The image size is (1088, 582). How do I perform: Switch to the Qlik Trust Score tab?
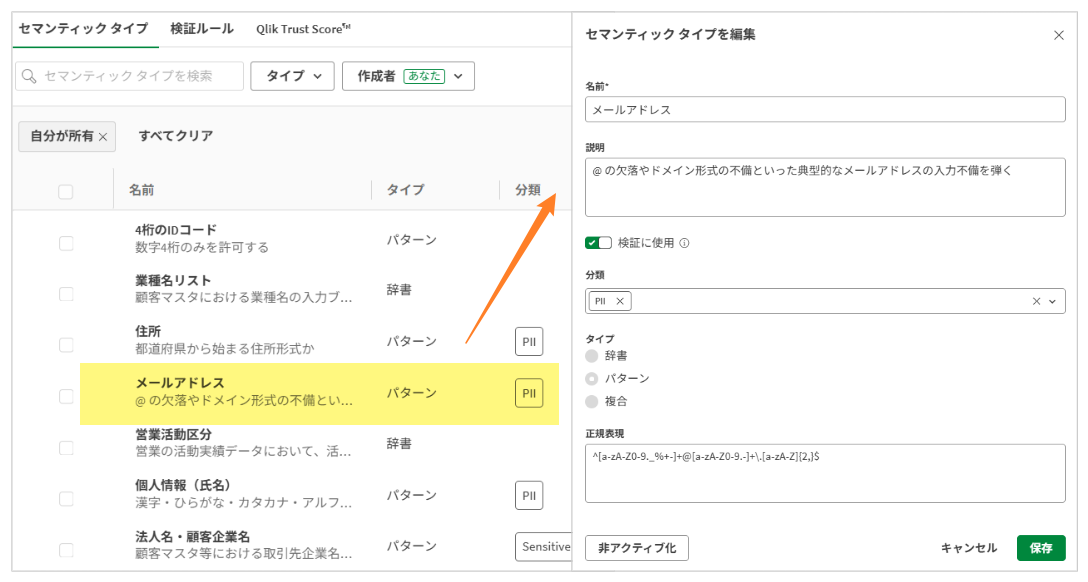(x=303, y=29)
